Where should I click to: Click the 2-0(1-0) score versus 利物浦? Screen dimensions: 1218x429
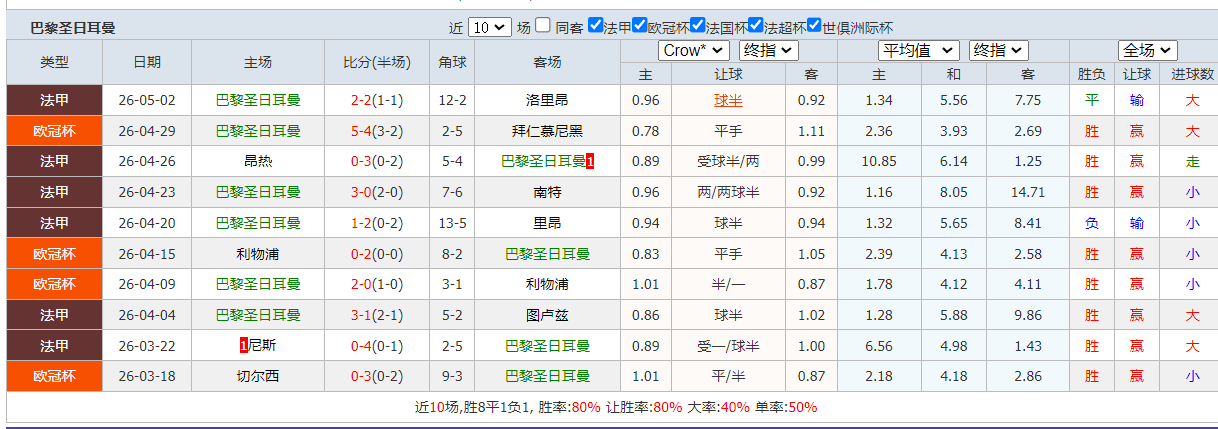pyautogui.click(x=376, y=284)
